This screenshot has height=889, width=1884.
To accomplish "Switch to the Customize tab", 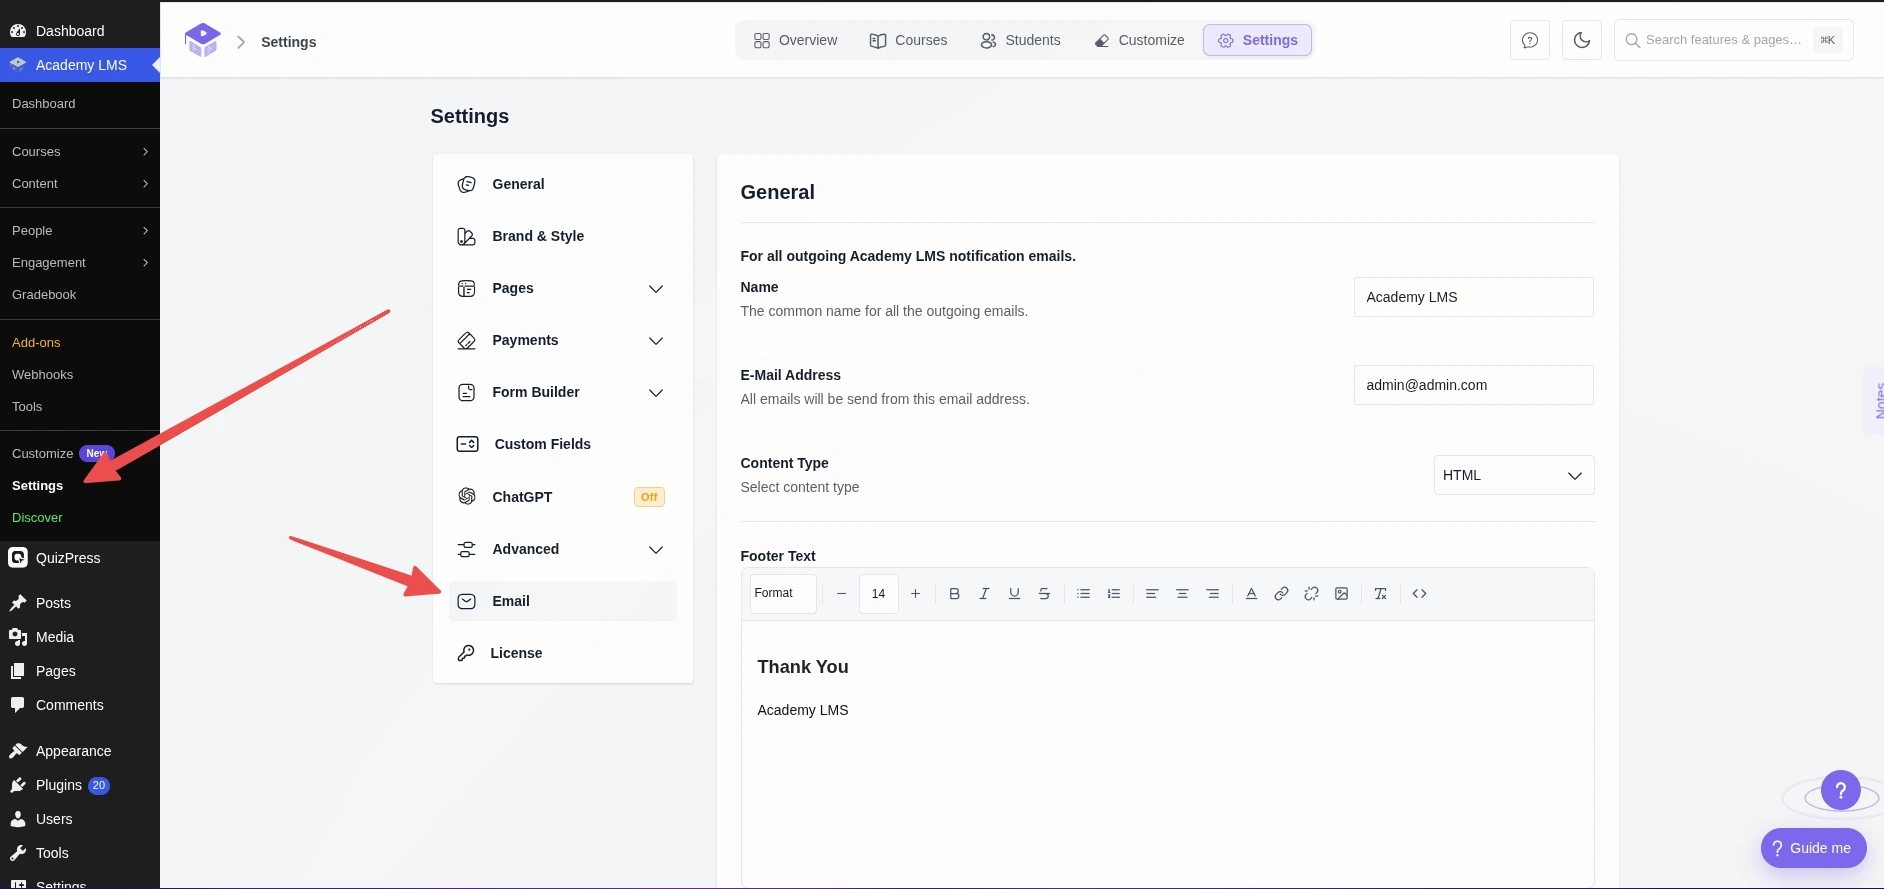I will click(x=1139, y=40).
